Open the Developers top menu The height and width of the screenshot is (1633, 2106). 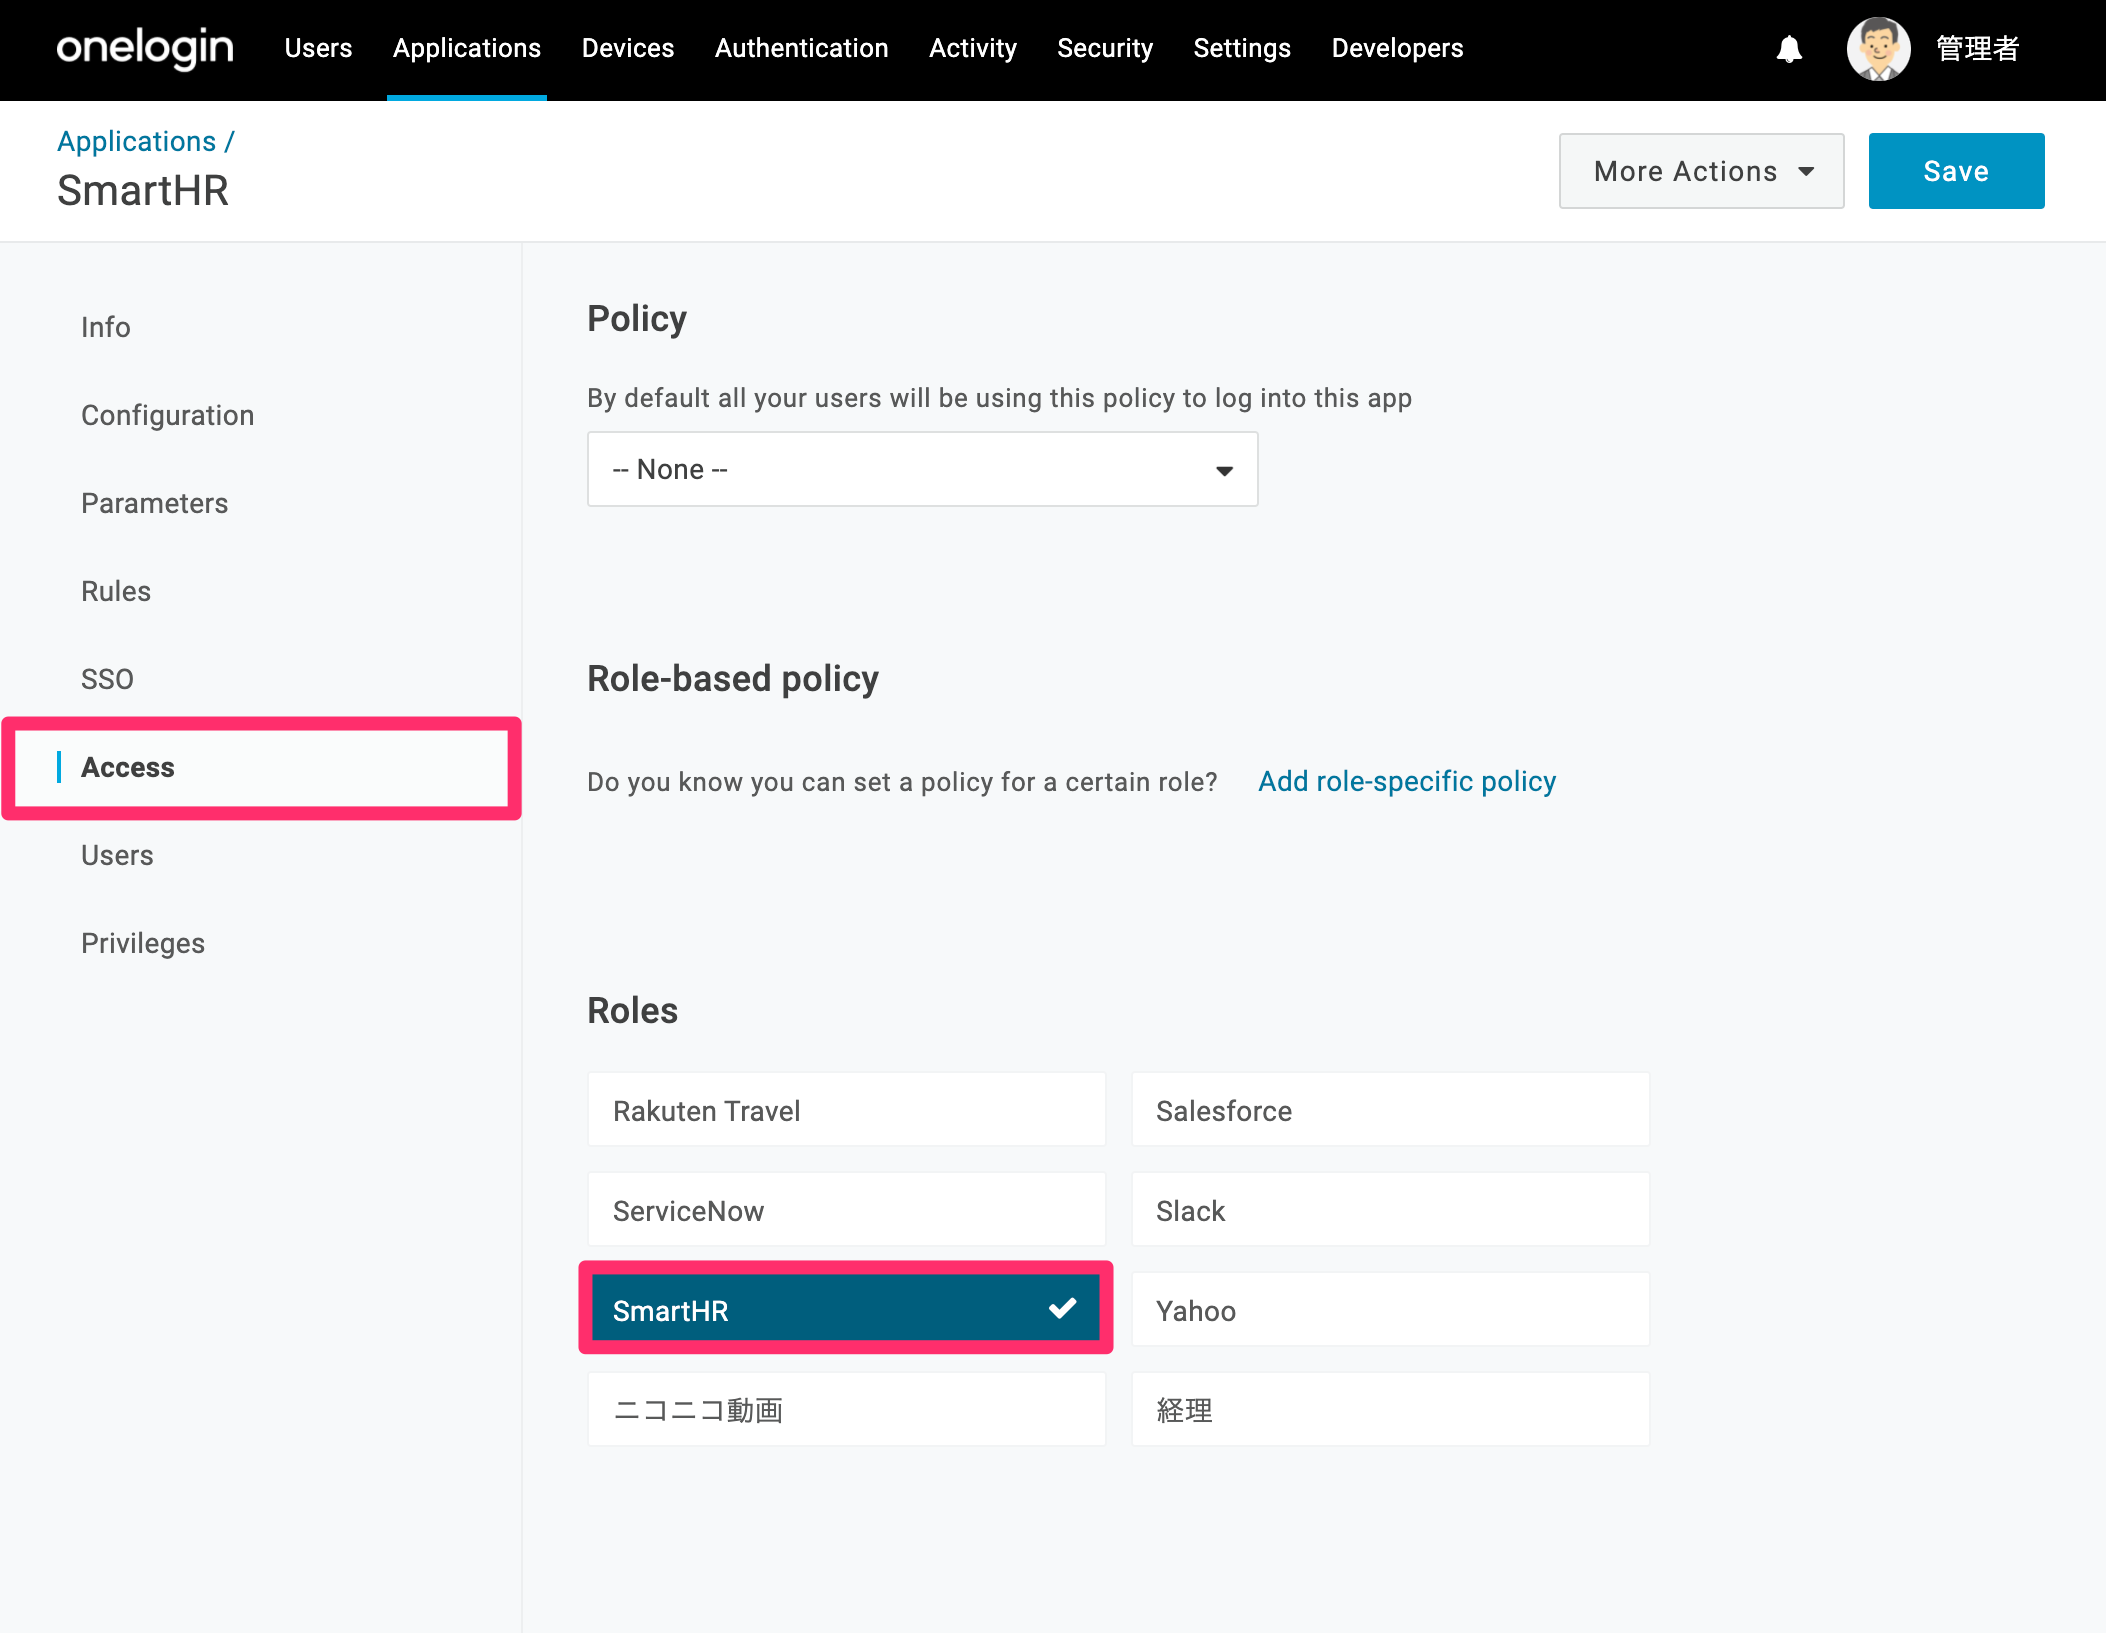click(1397, 48)
